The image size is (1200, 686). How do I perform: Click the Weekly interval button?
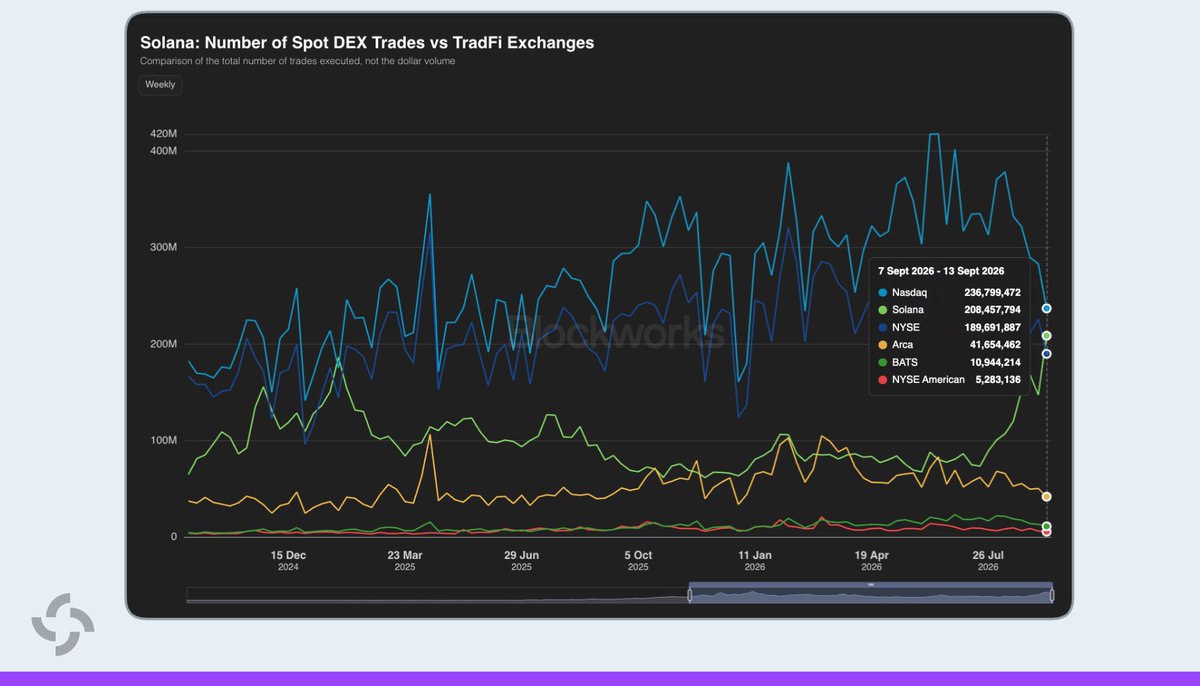160,85
